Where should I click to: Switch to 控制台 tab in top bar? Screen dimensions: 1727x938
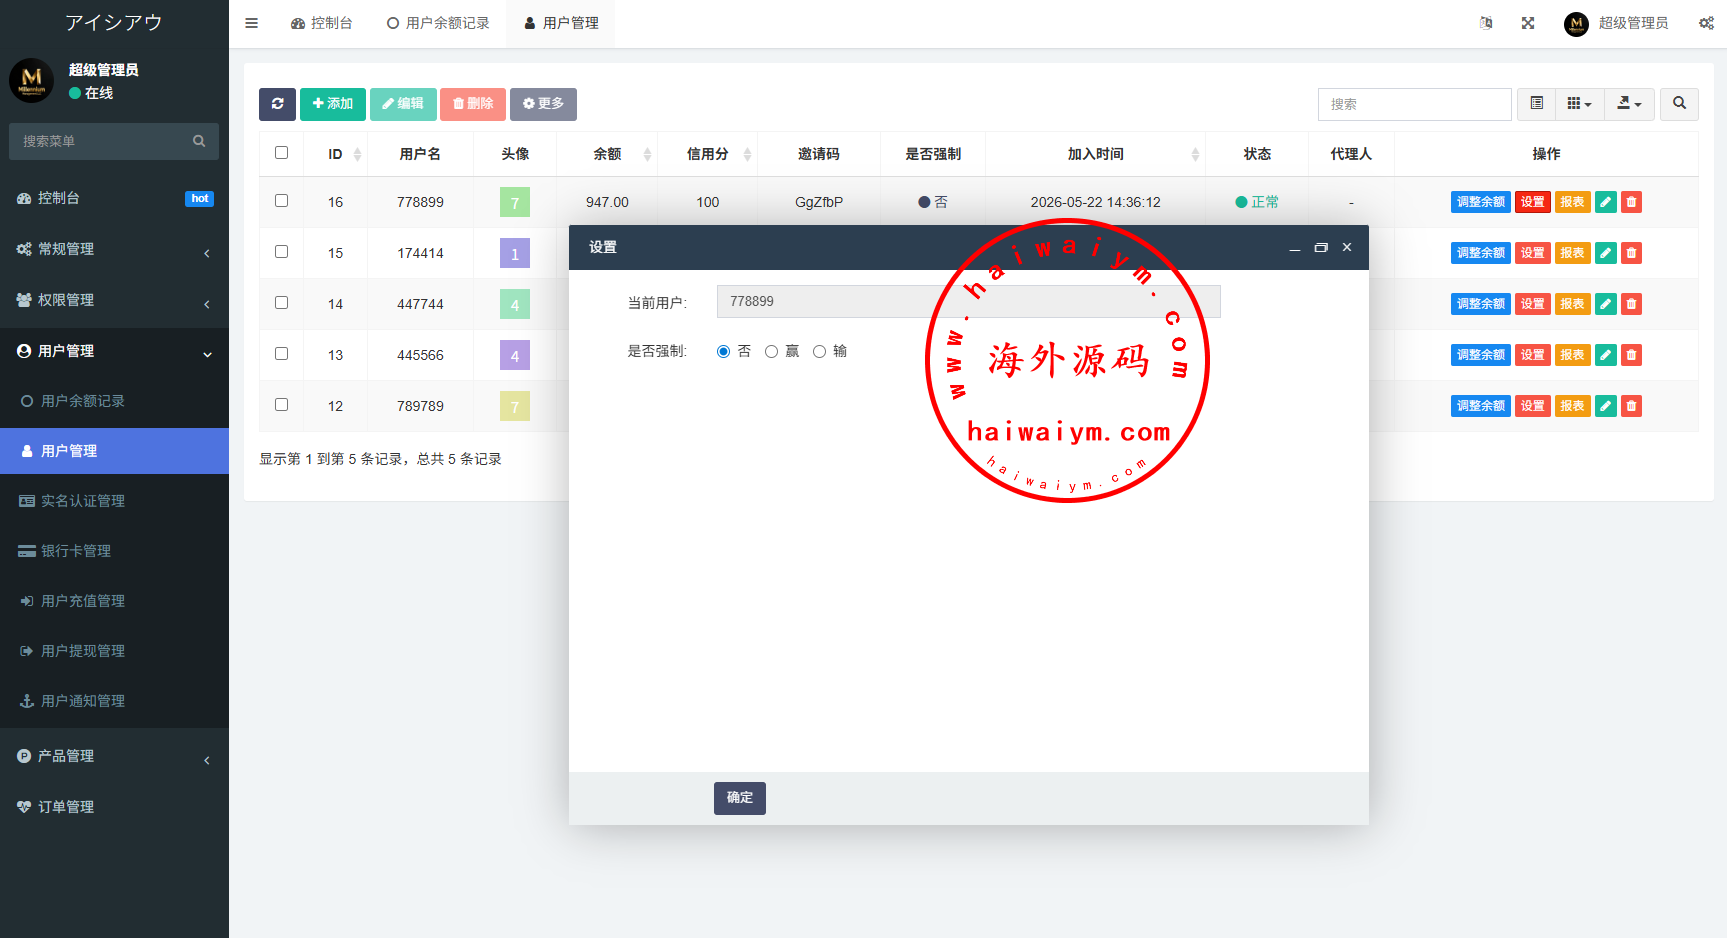pyautogui.click(x=322, y=23)
